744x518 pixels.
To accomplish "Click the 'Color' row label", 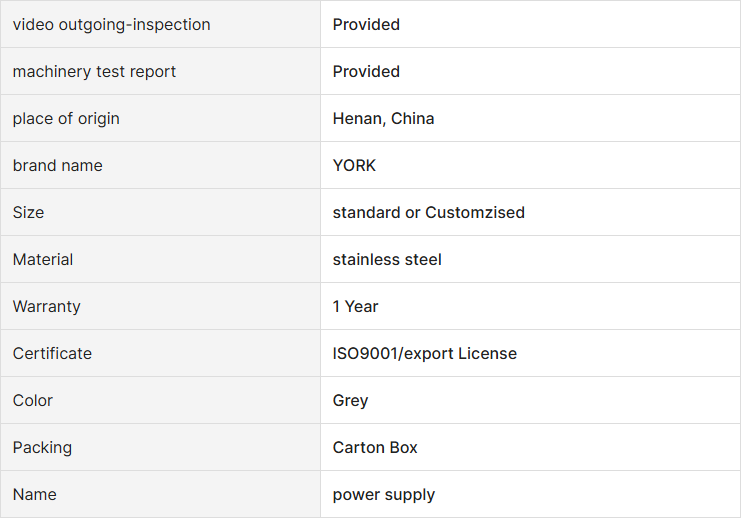I will coord(32,400).
